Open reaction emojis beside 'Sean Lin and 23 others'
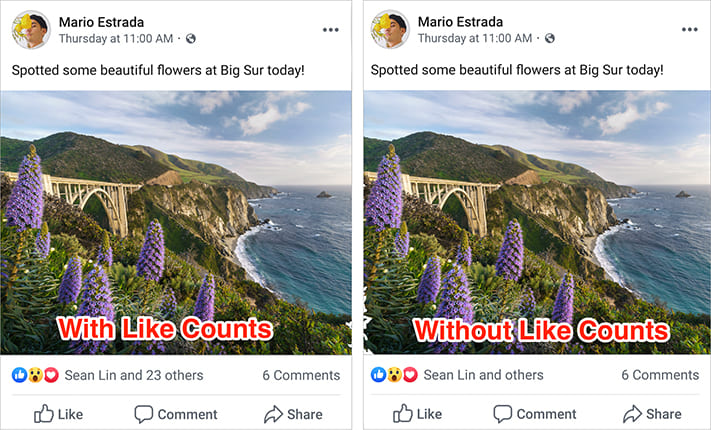Screen dimensions: 711x430 pos(36,375)
